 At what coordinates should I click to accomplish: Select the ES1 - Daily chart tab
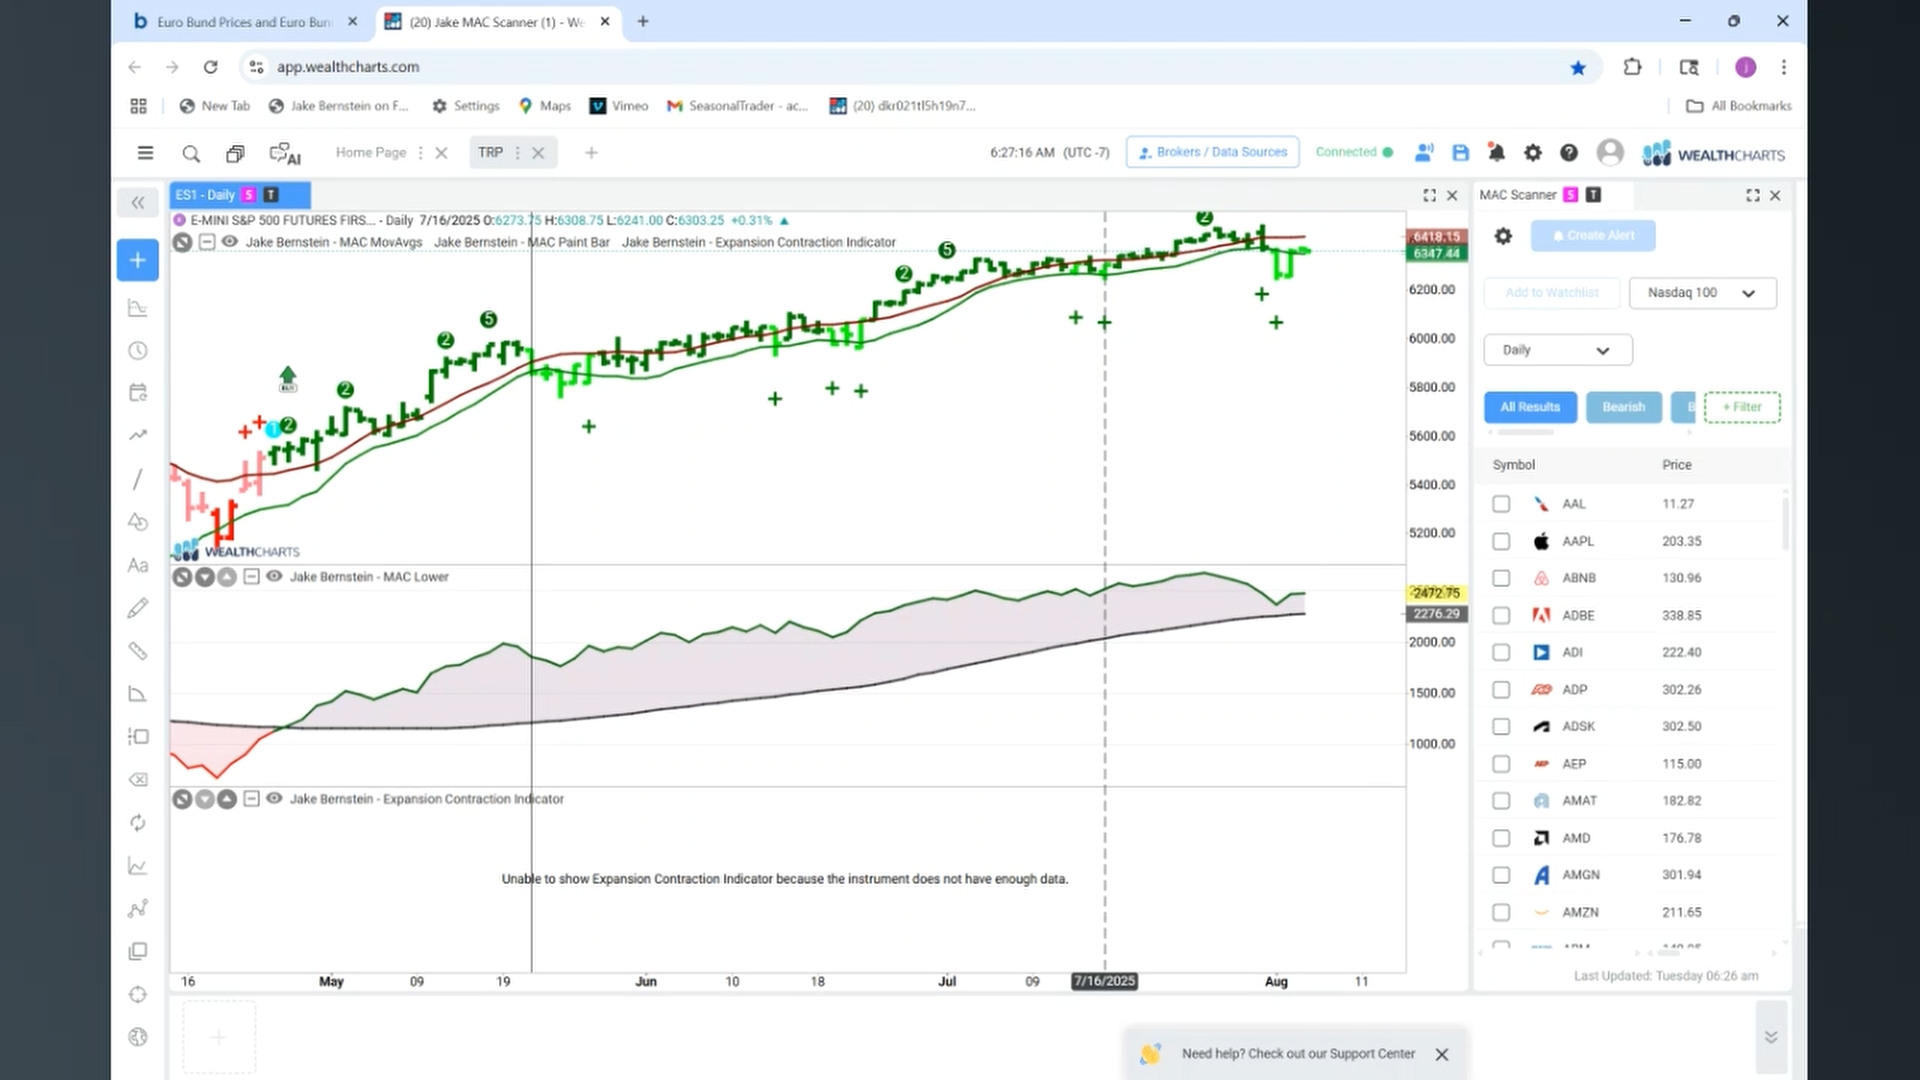(240, 195)
